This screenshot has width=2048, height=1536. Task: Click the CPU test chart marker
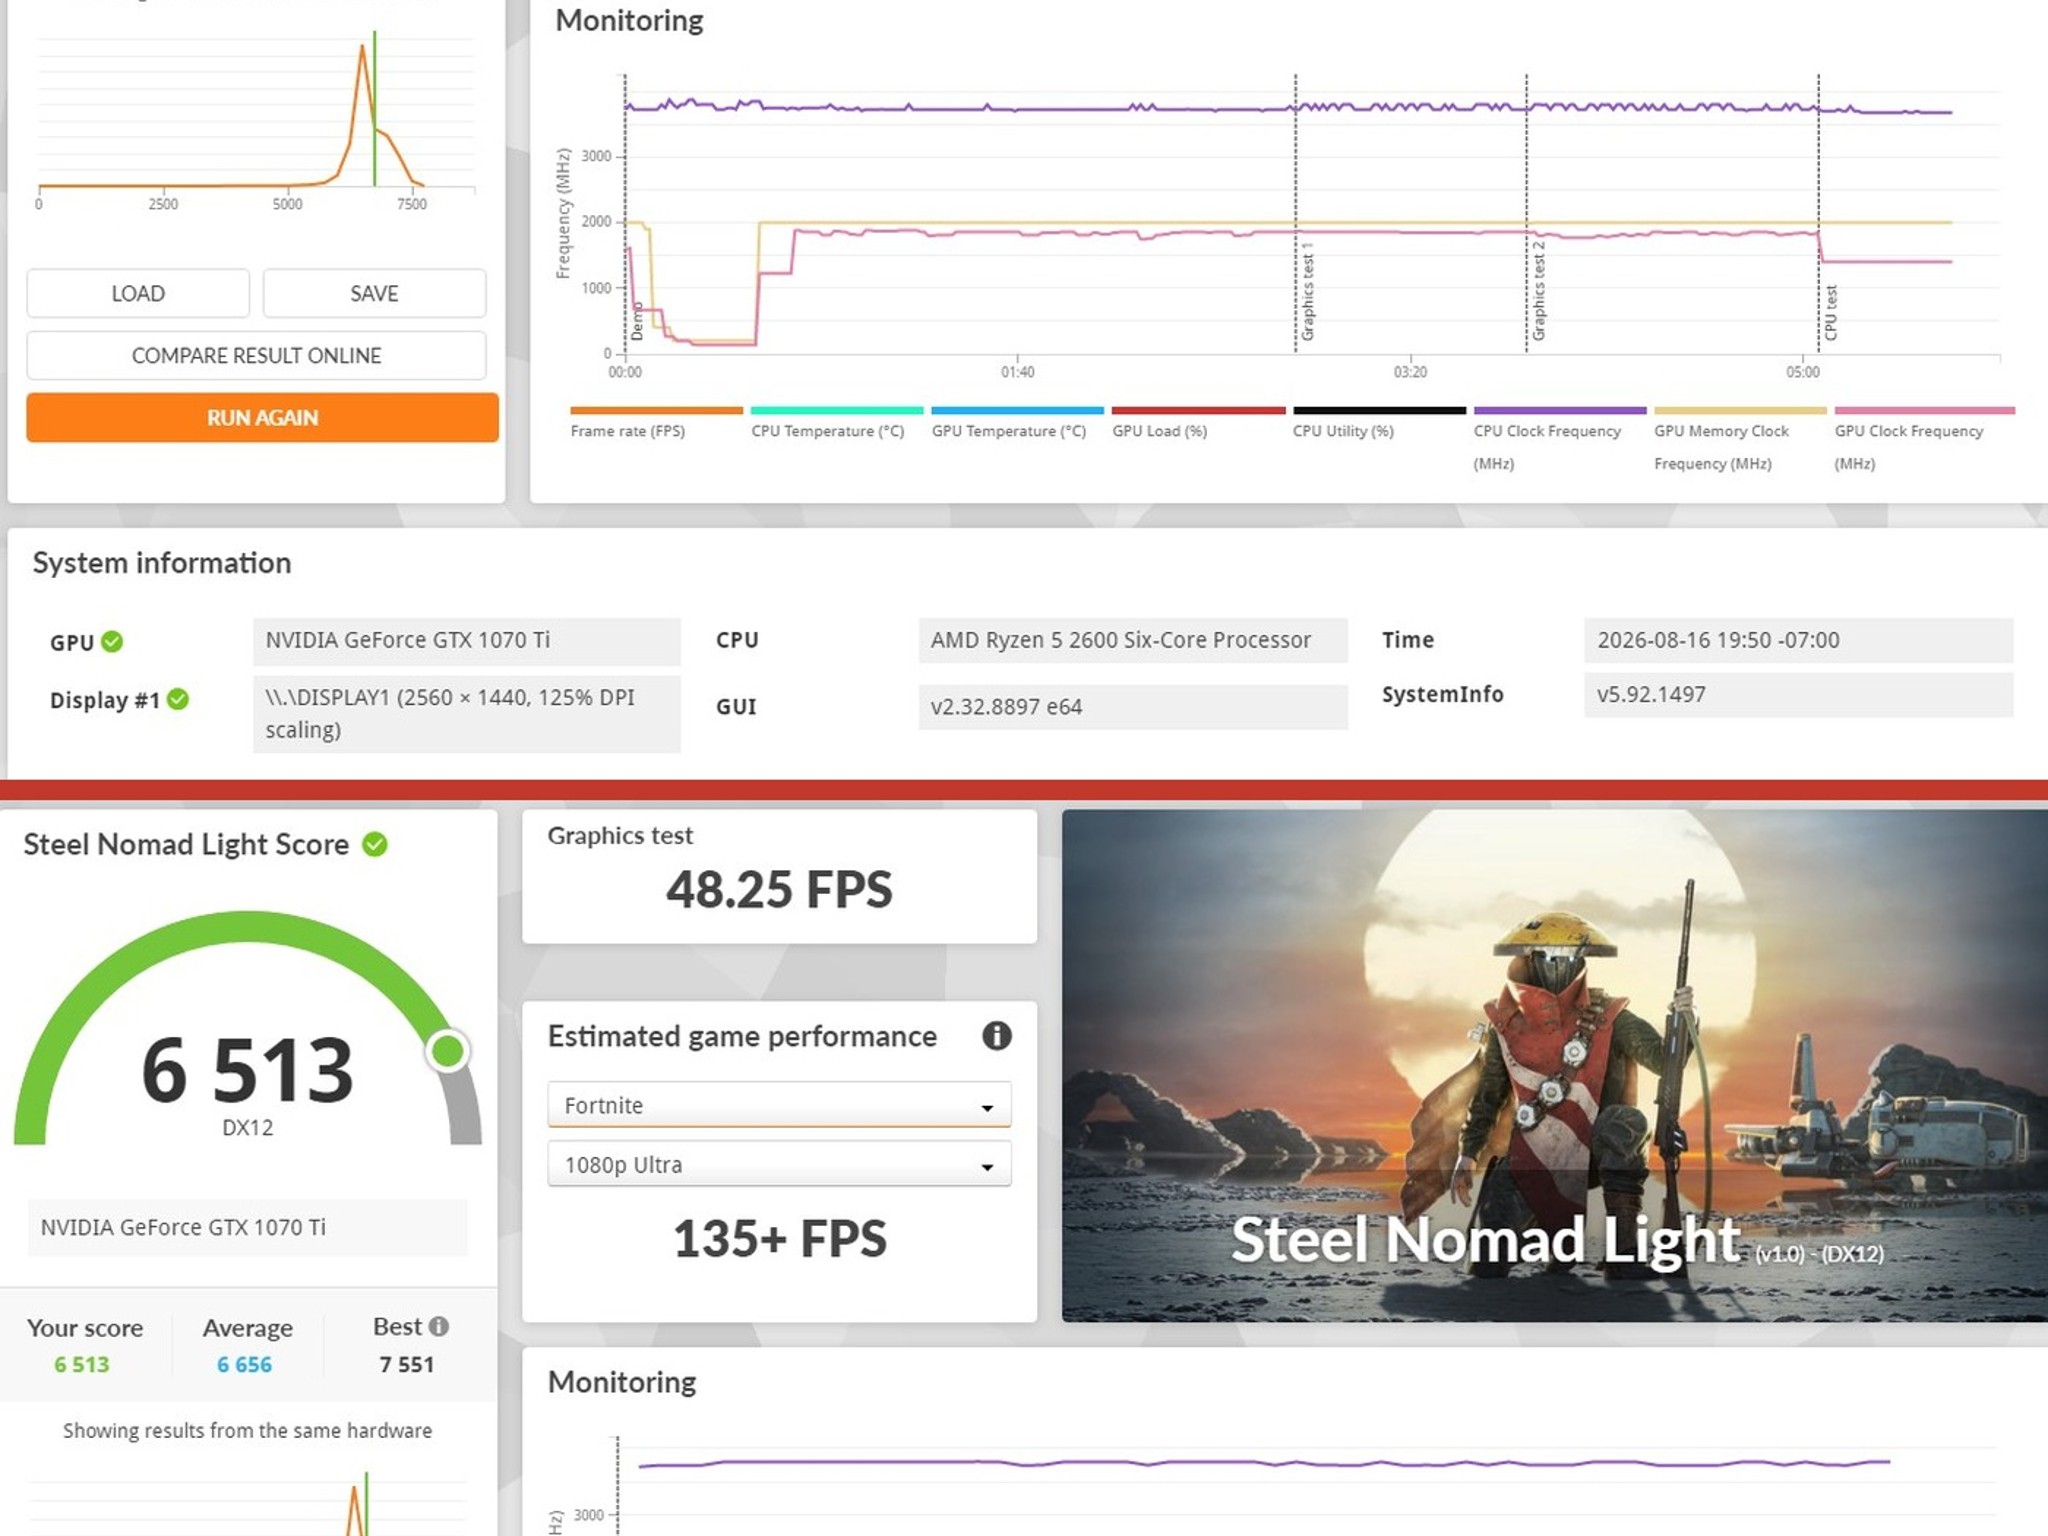(1830, 313)
